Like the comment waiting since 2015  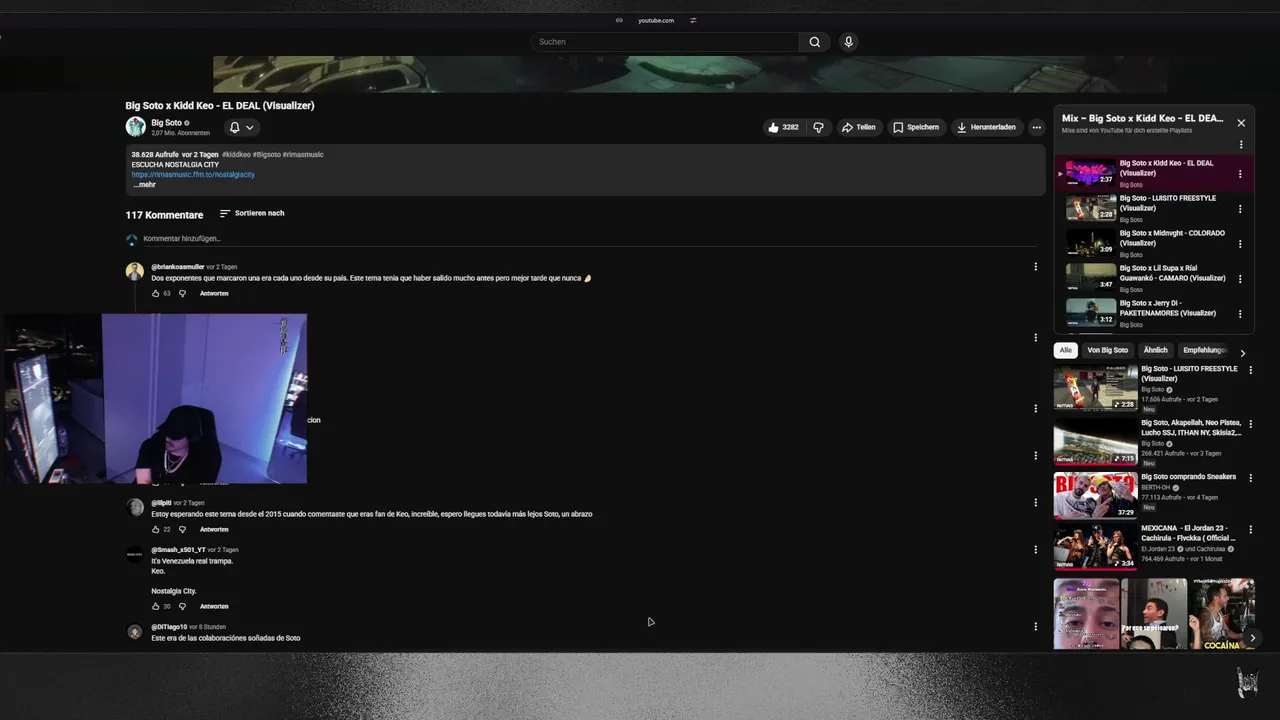[156, 530]
